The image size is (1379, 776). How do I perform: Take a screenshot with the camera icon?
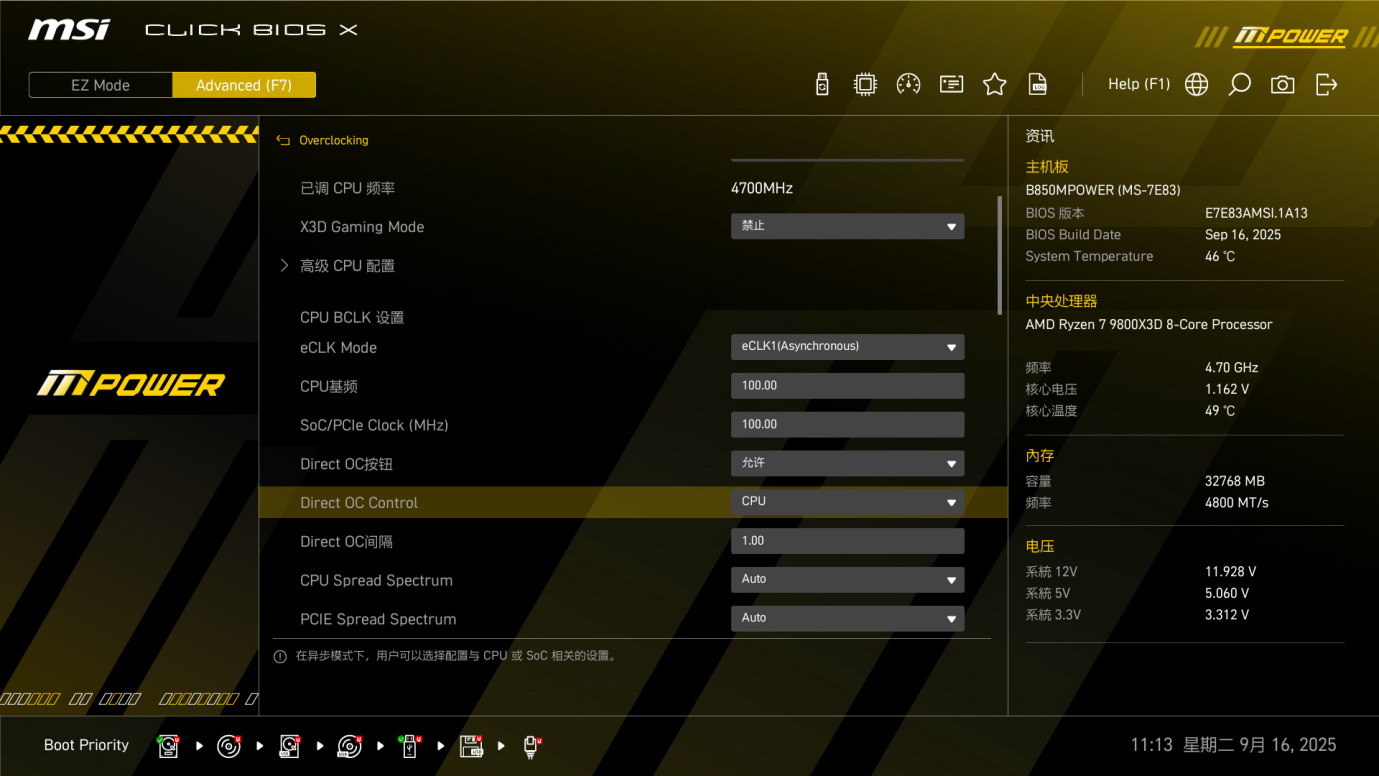tap(1282, 85)
